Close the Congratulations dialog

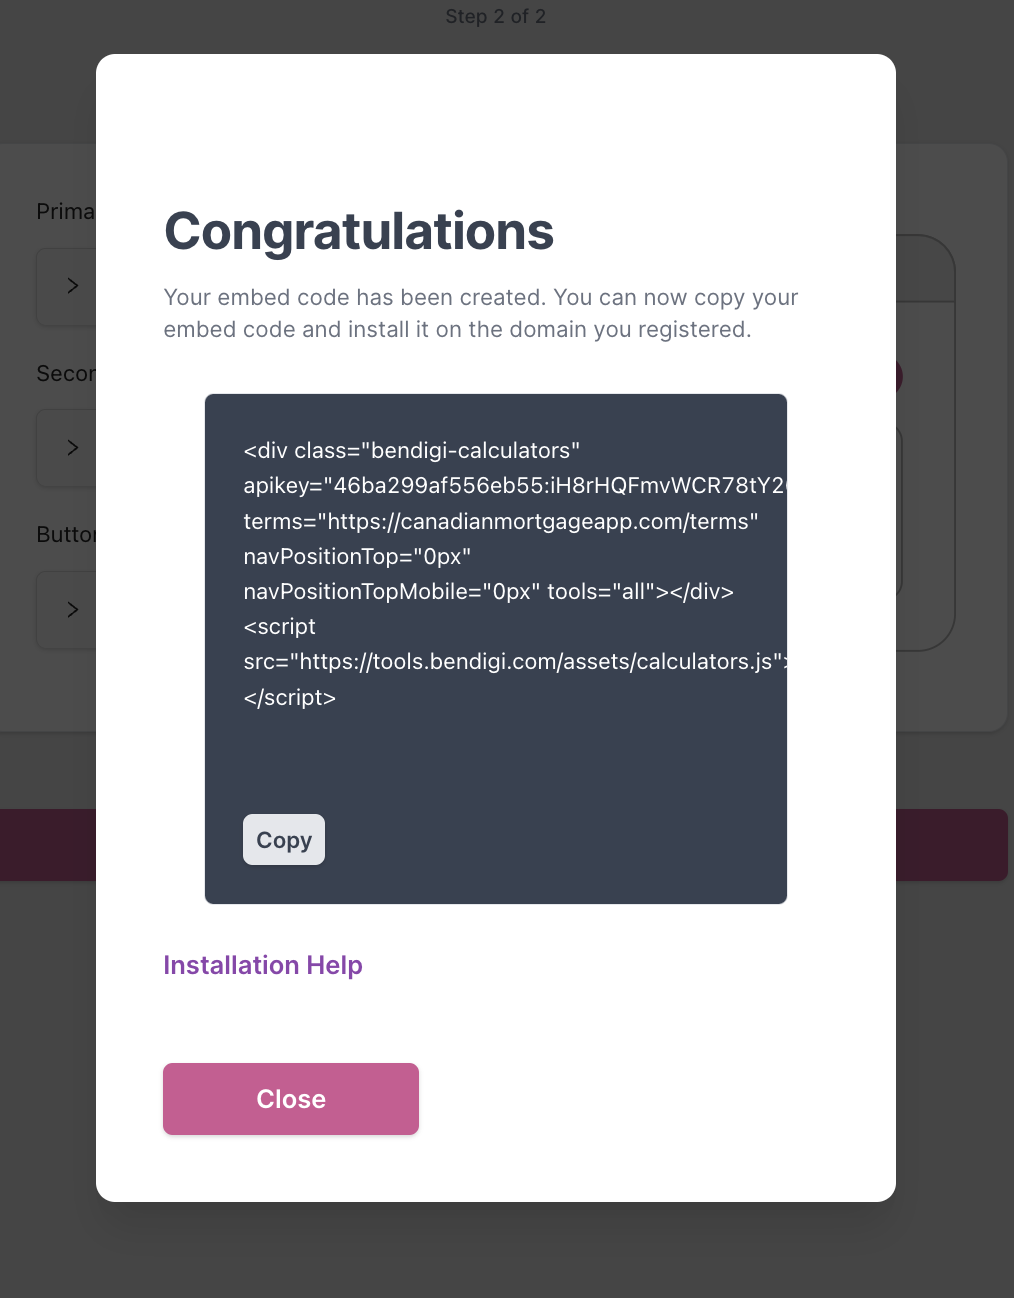[x=291, y=1099]
